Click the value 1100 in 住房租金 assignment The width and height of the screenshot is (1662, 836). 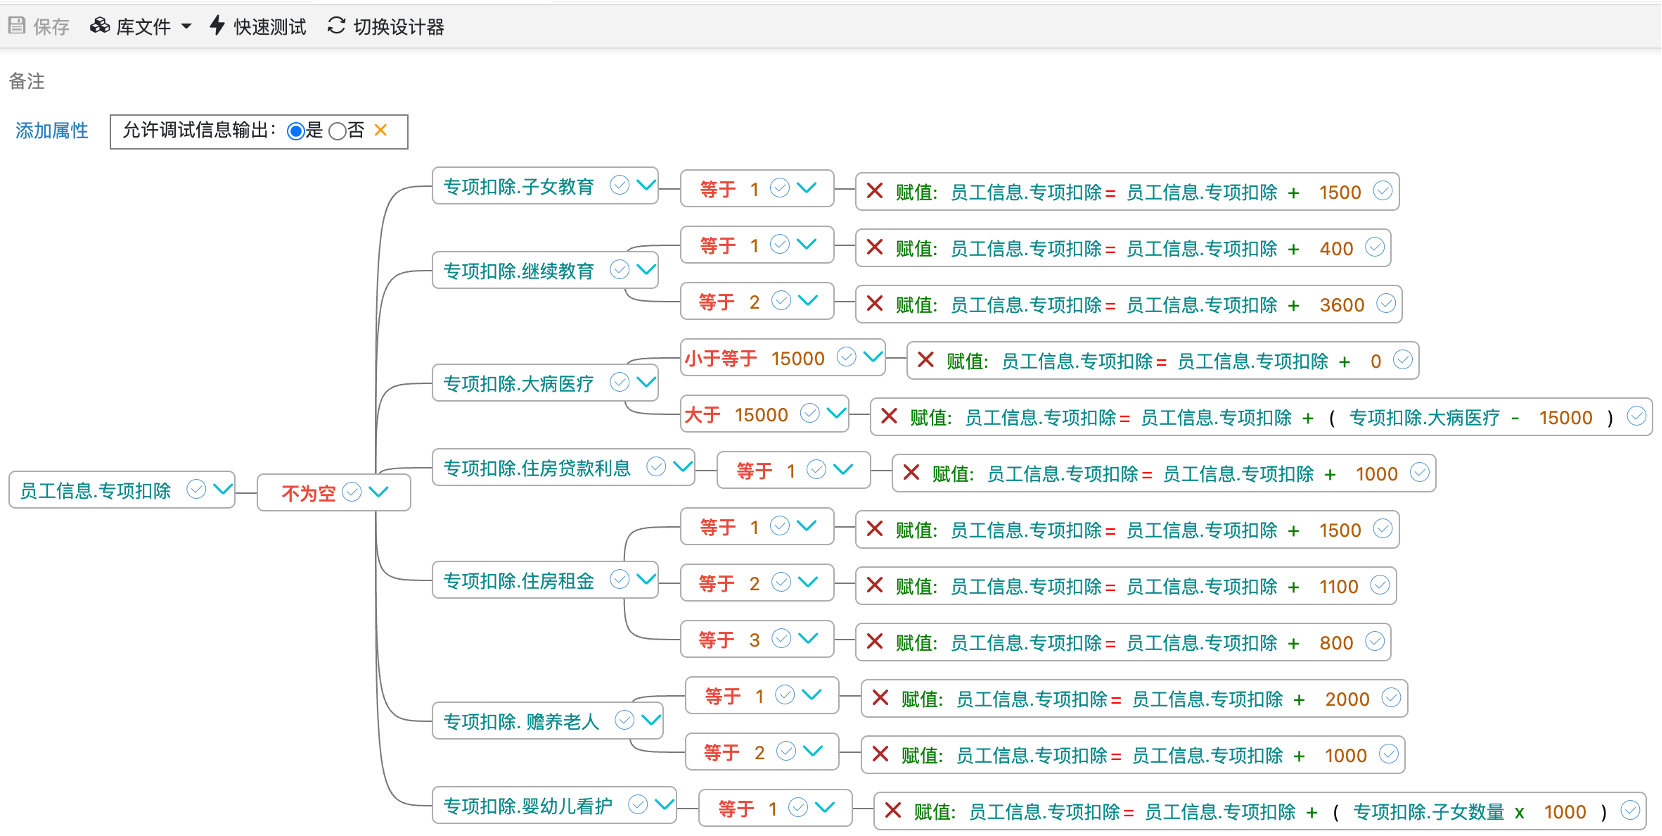[x=1338, y=587]
